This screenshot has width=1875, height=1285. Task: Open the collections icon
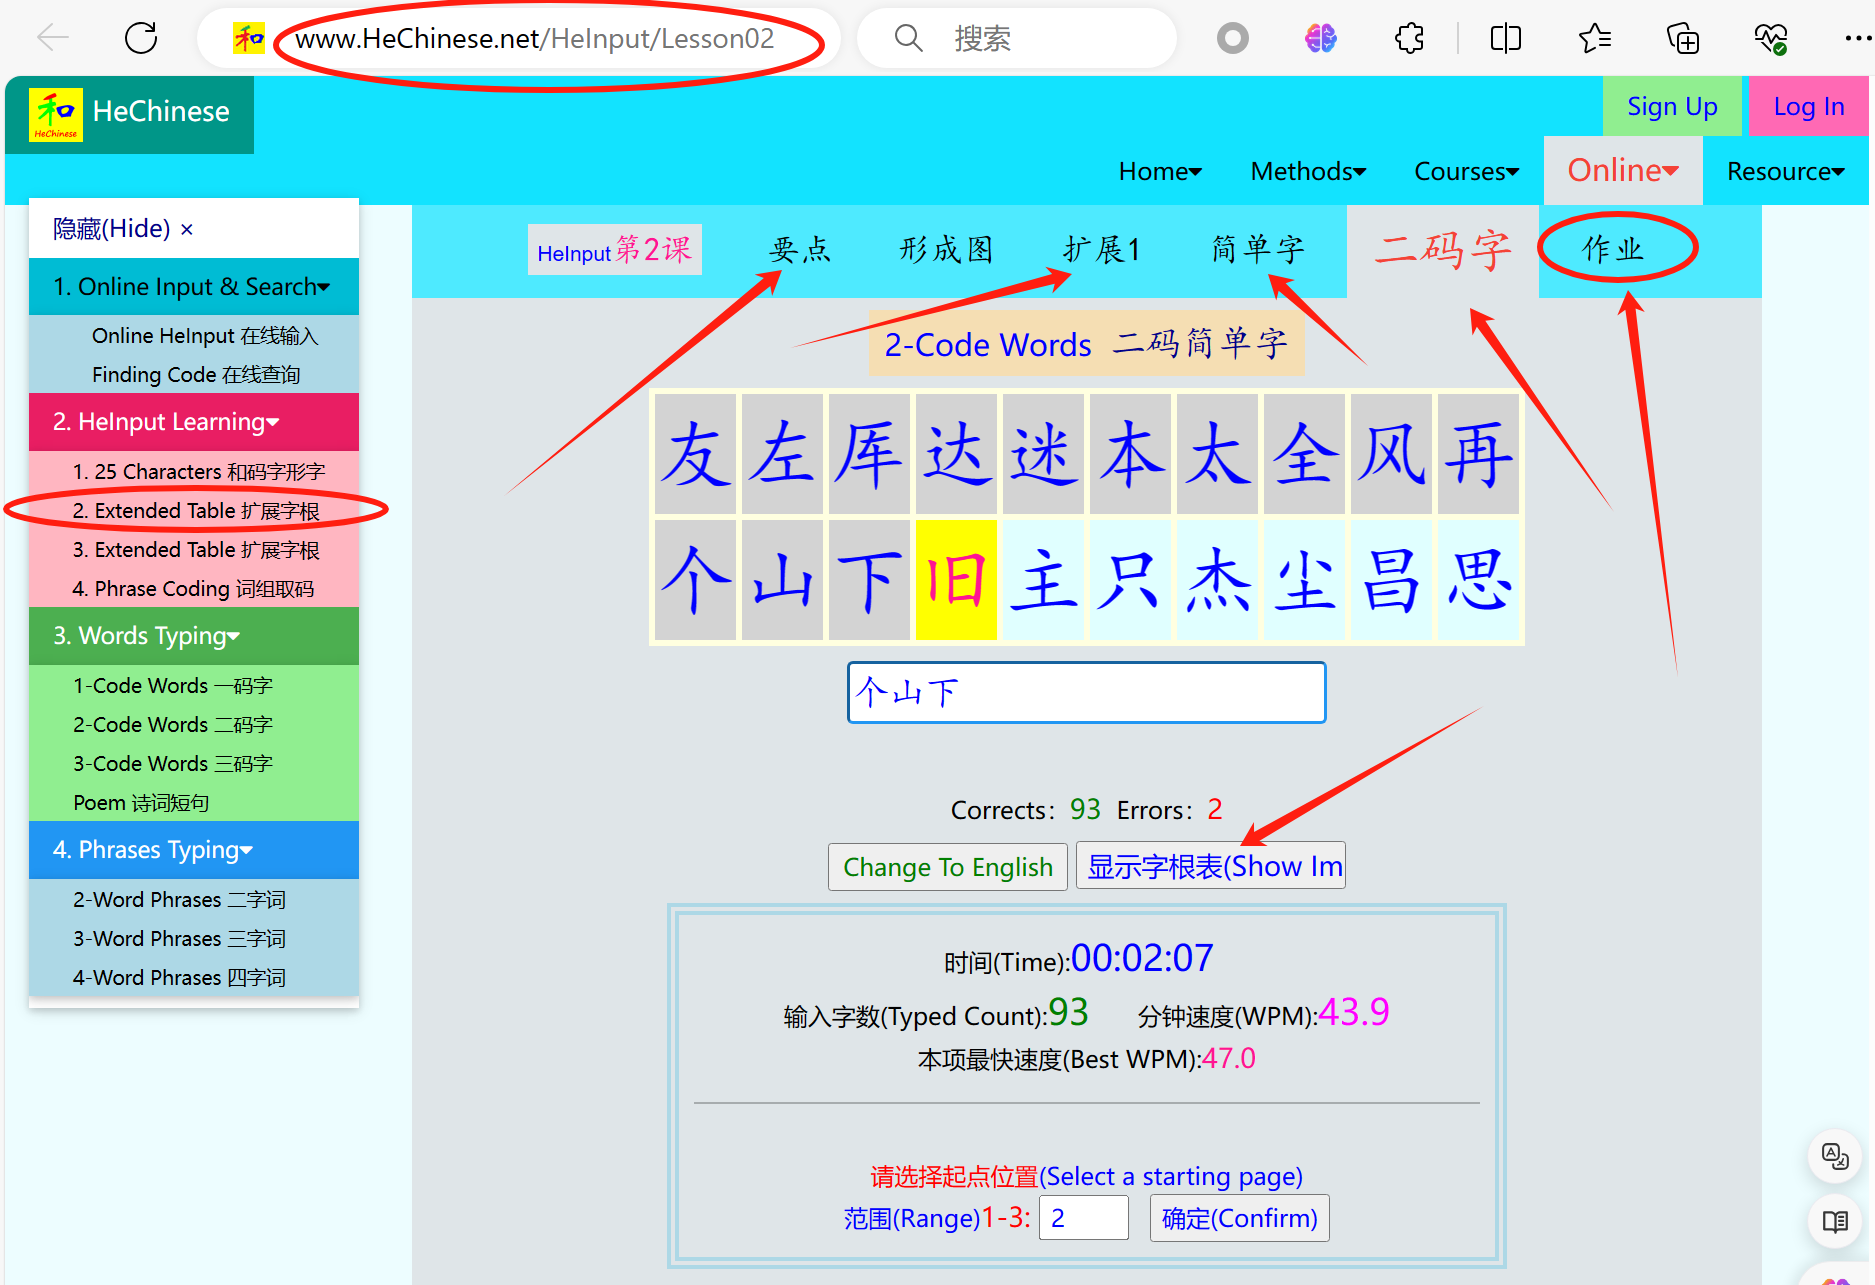pos(1683,39)
